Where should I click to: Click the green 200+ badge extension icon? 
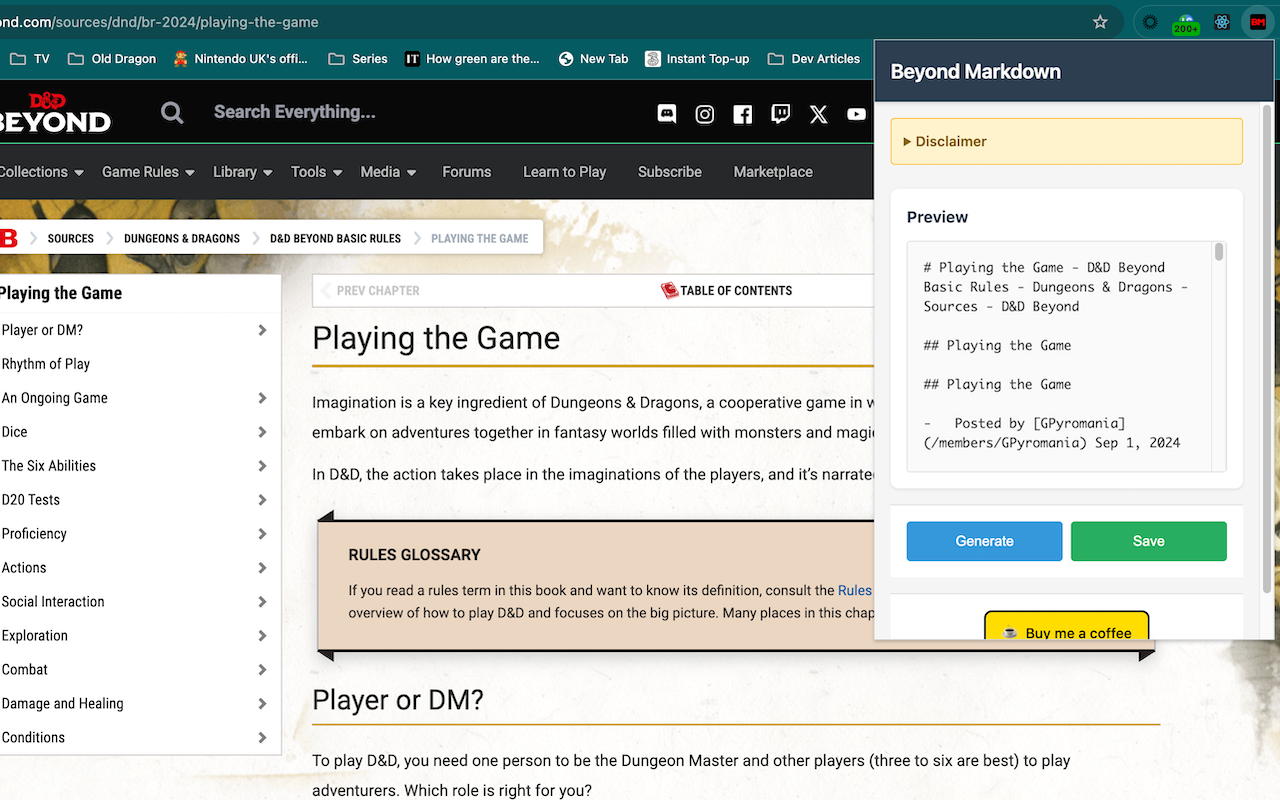click(1186, 23)
